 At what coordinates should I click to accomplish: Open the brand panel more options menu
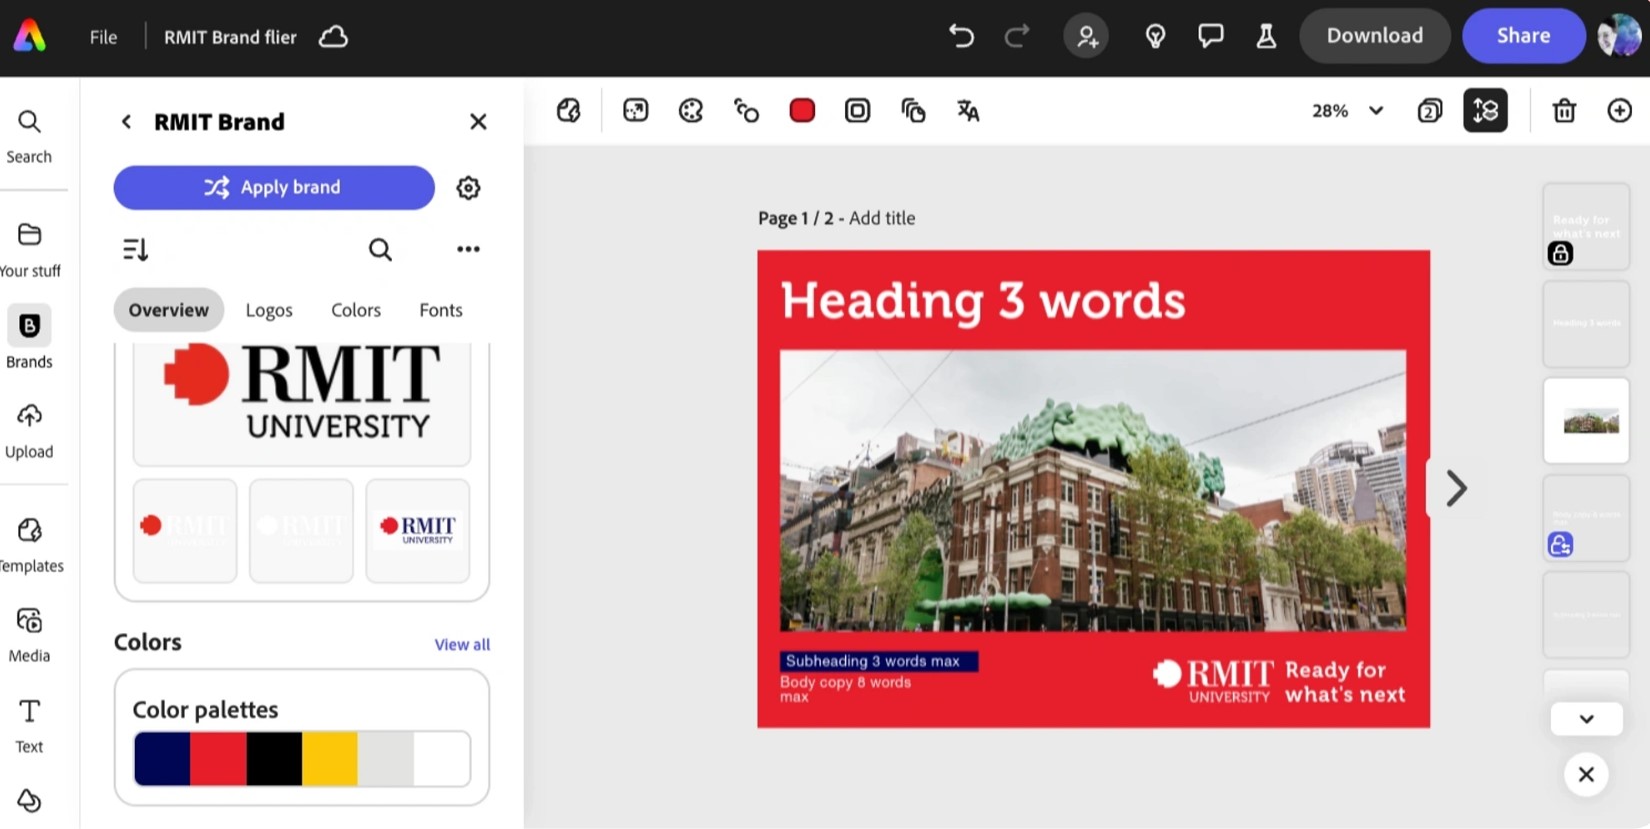[468, 249]
